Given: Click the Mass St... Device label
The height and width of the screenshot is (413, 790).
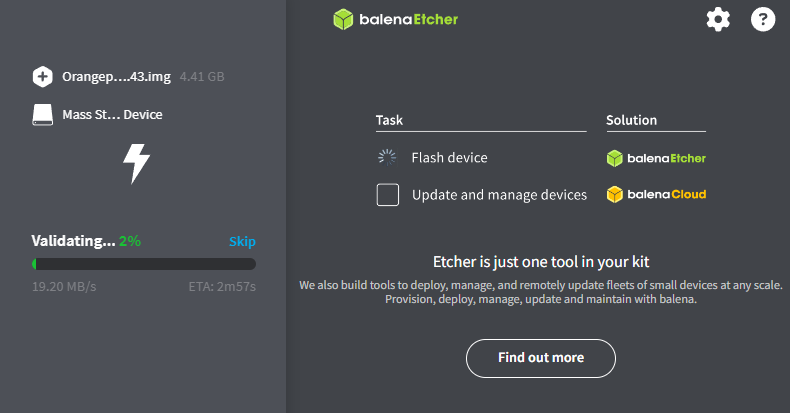Looking at the screenshot, I should (x=112, y=114).
